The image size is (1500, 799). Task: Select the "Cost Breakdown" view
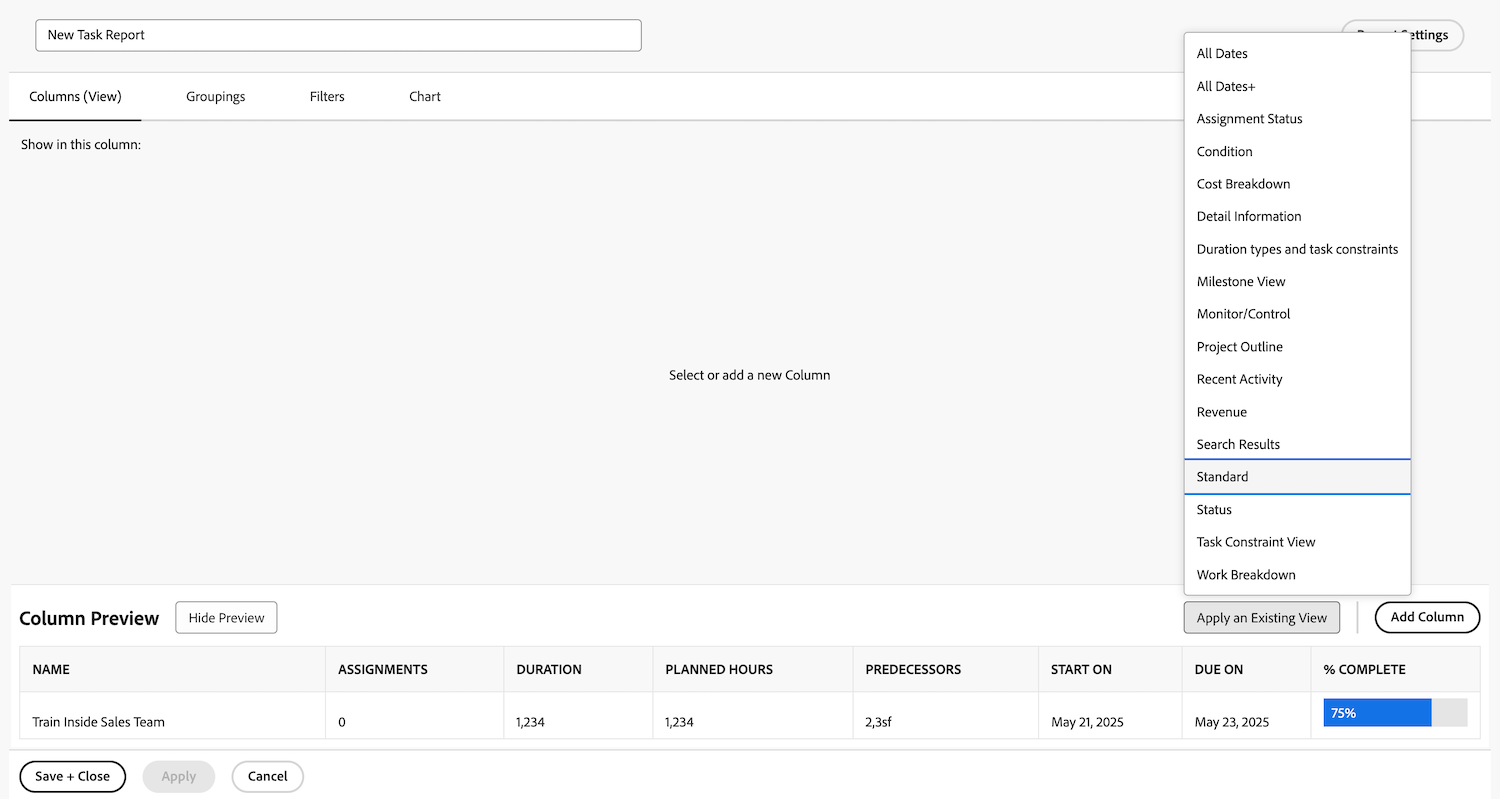click(1242, 183)
